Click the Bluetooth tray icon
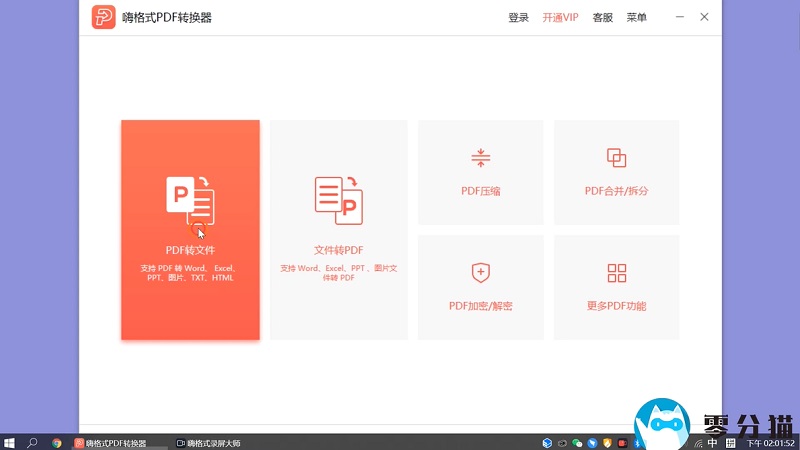The width and height of the screenshot is (800, 450). pos(637,443)
